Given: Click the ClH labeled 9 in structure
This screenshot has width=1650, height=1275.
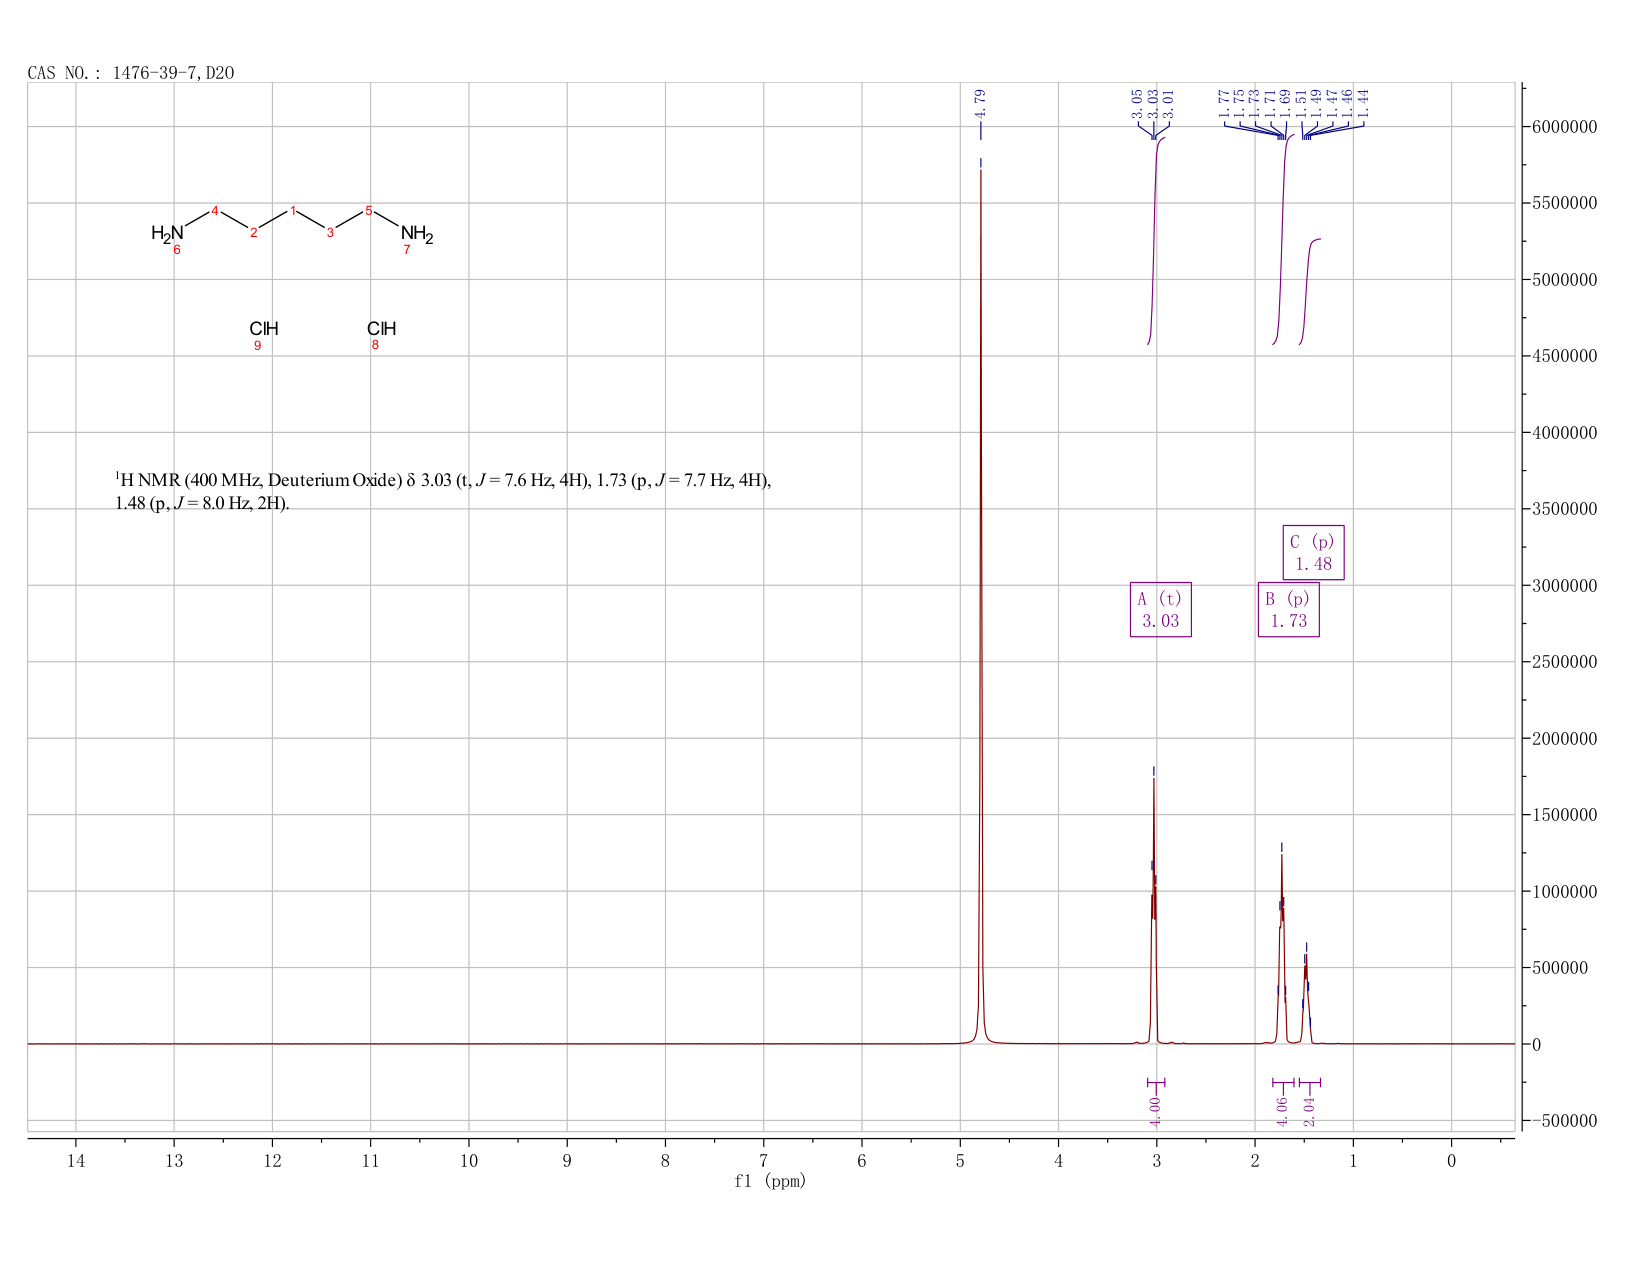Looking at the screenshot, I should 264,329.
